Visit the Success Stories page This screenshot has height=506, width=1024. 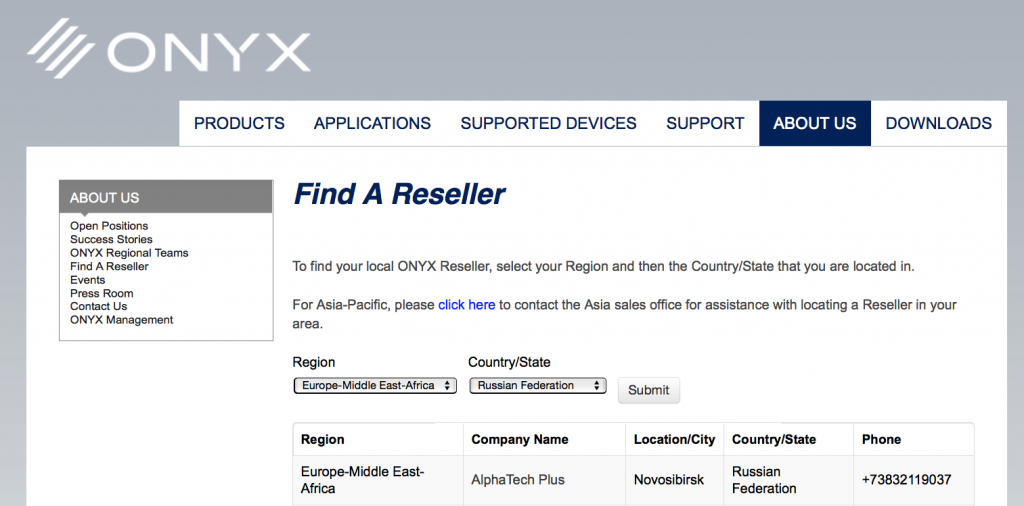111,240
